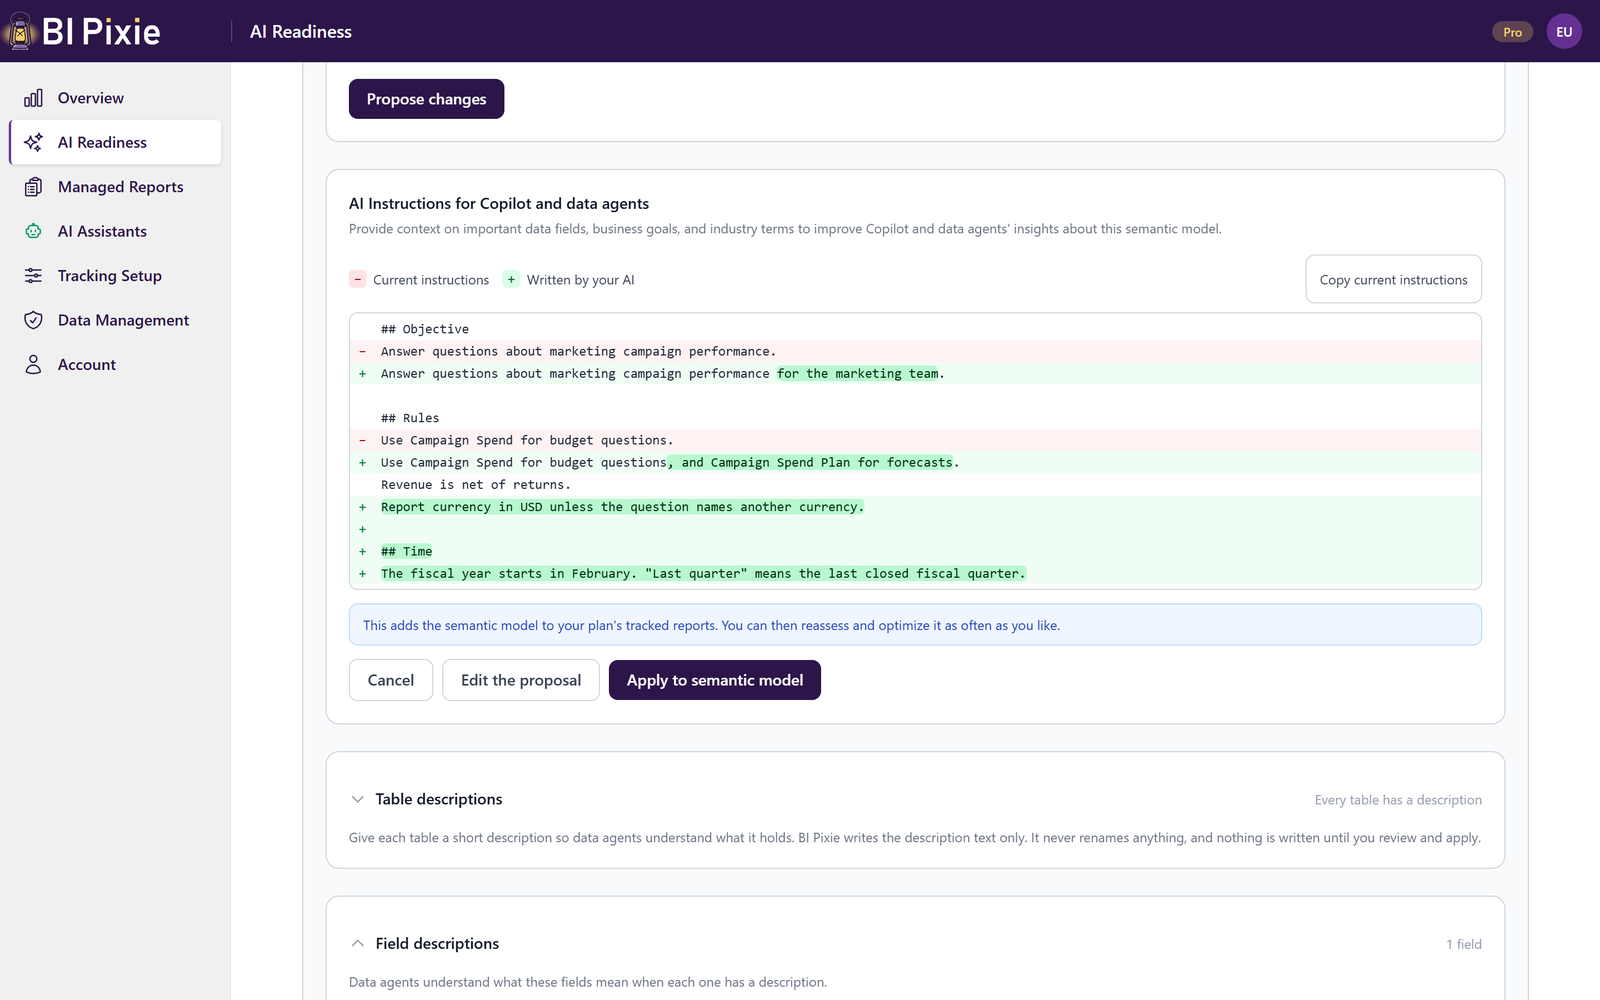This screenshot has height=1000, width=1600.
Task: Click the "## Objective" line in diff
Action: tap(915, 329)
